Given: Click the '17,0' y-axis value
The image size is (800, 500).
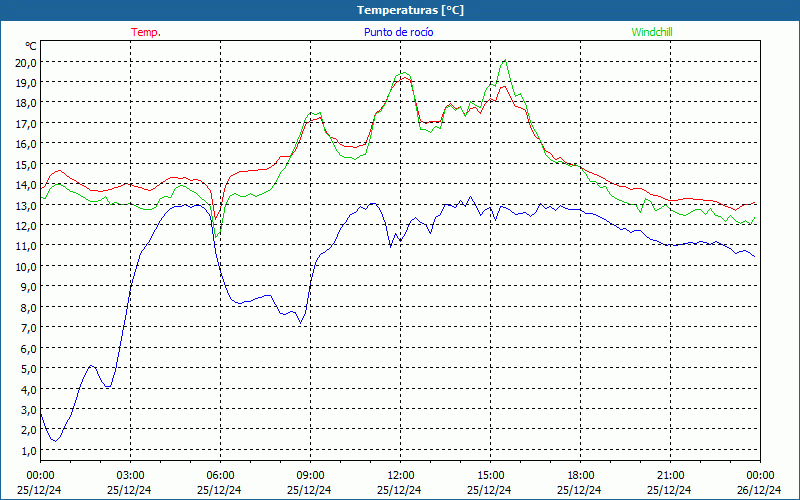Looking at the screenshot, I should click(27, 123).
